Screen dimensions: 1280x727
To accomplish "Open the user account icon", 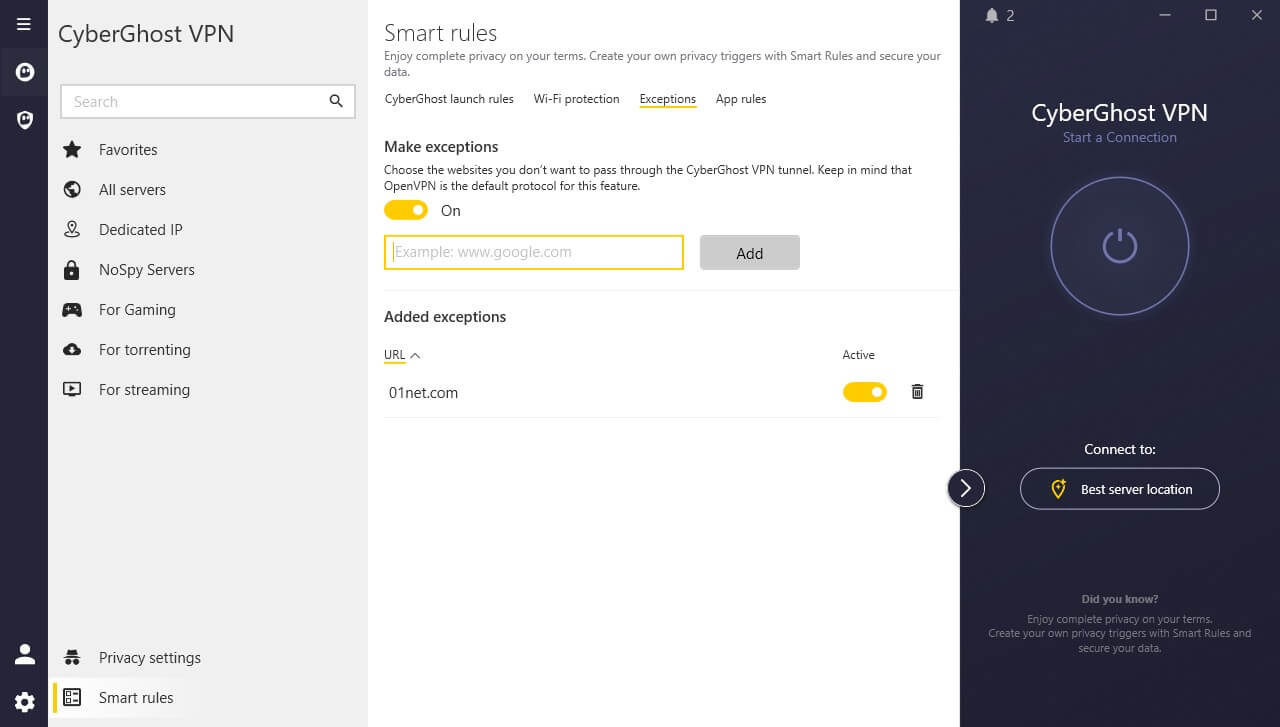I will point(24,655).
